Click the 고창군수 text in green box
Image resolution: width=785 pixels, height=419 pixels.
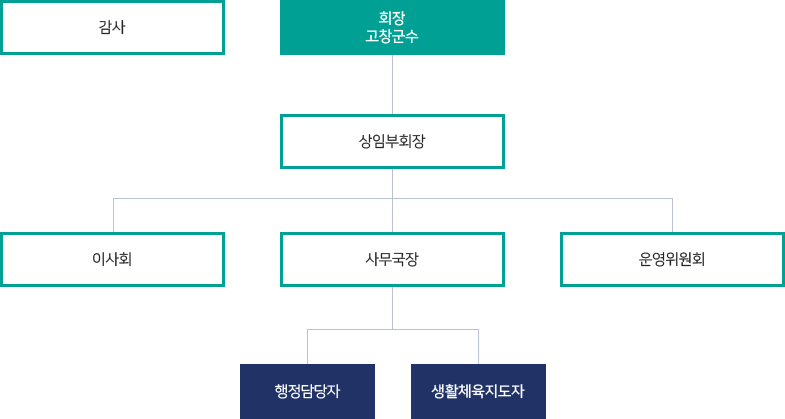392,36
